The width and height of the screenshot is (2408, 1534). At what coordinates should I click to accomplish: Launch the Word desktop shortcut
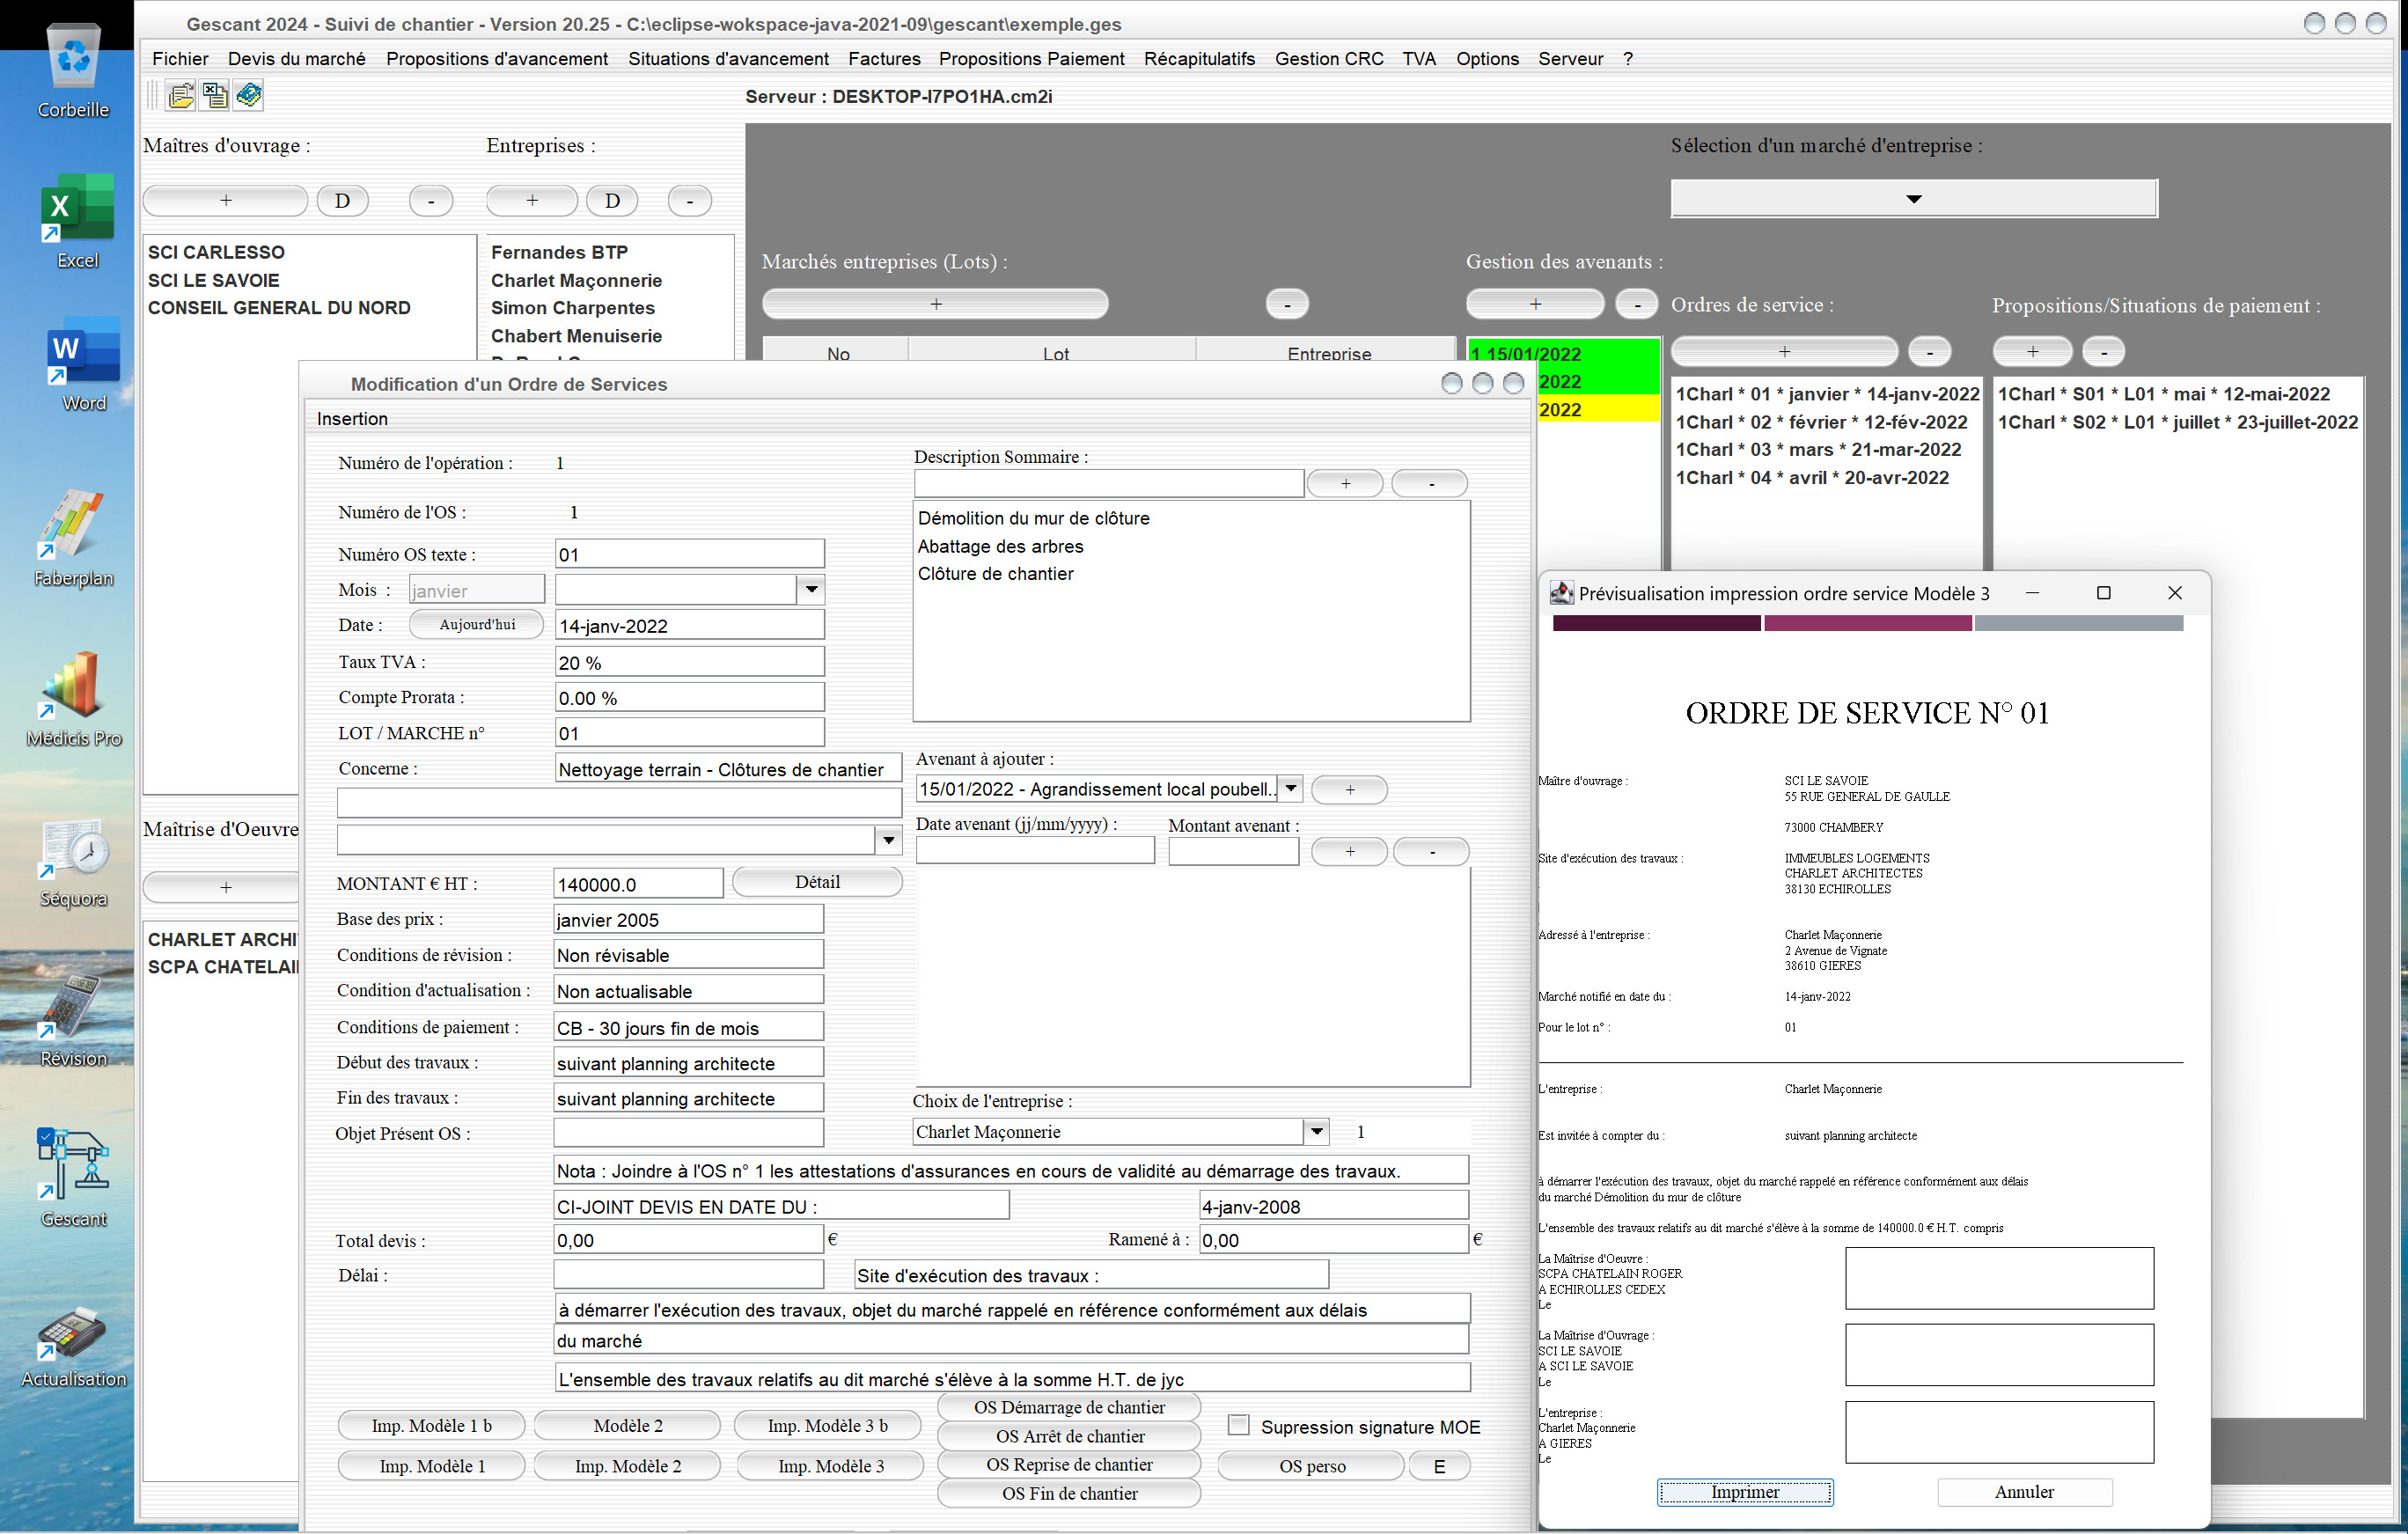(83, 364)
